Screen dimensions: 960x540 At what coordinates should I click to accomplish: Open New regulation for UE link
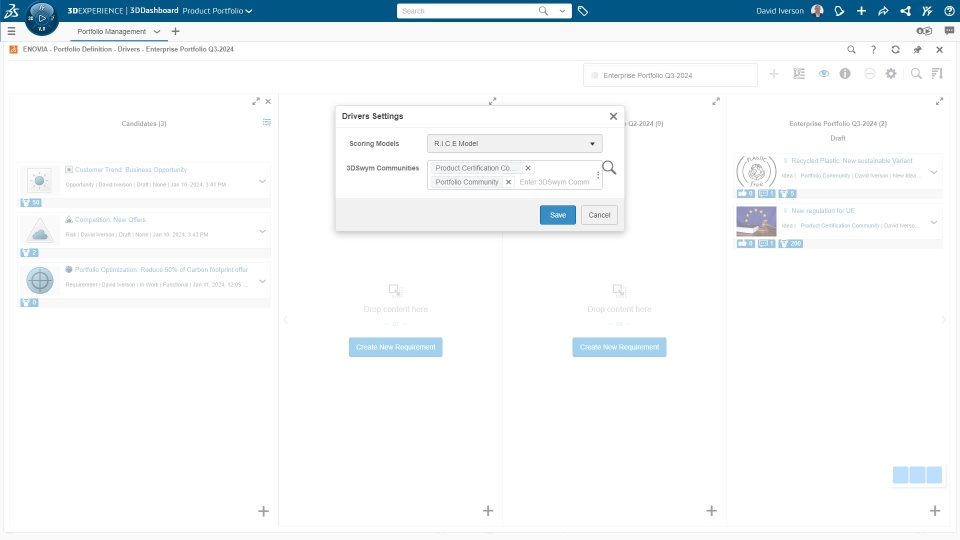click(x=823, y=211)
